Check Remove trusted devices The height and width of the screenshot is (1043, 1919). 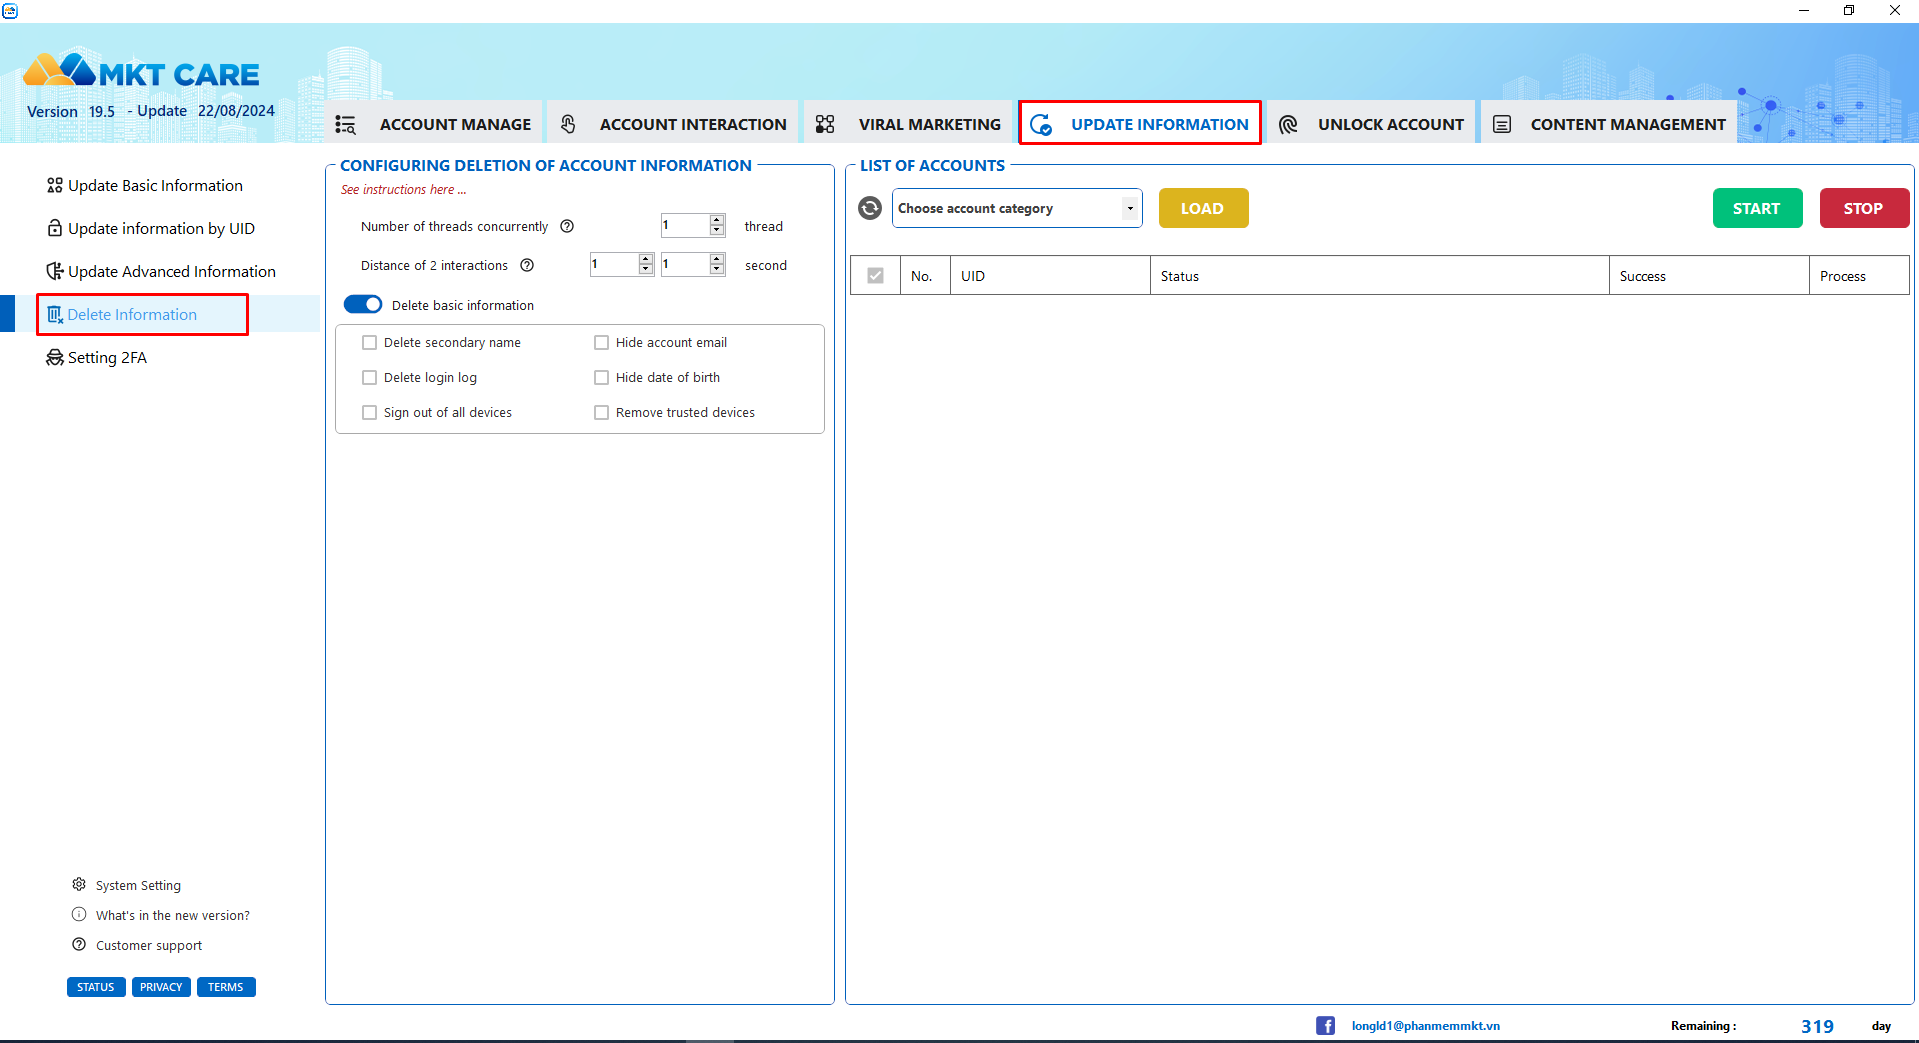[602, 412]
